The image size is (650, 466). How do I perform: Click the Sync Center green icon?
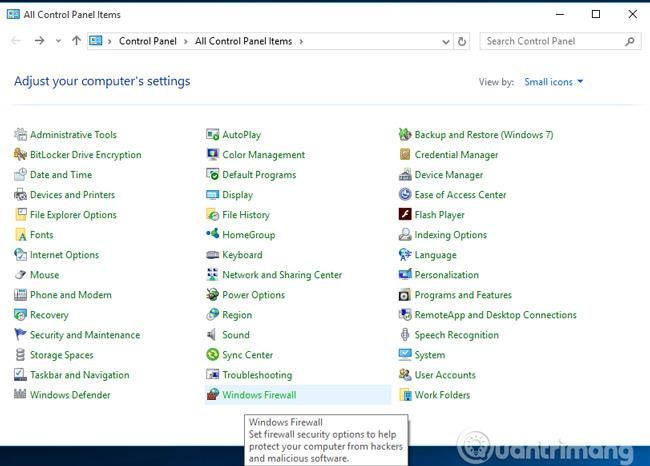tap(213, 354)
